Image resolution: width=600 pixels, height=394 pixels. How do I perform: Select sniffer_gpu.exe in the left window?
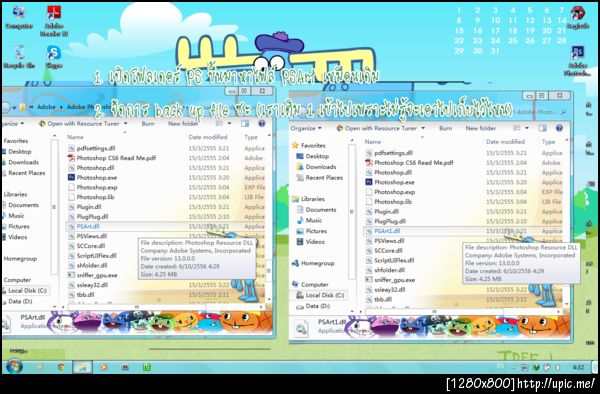point(97,275)
